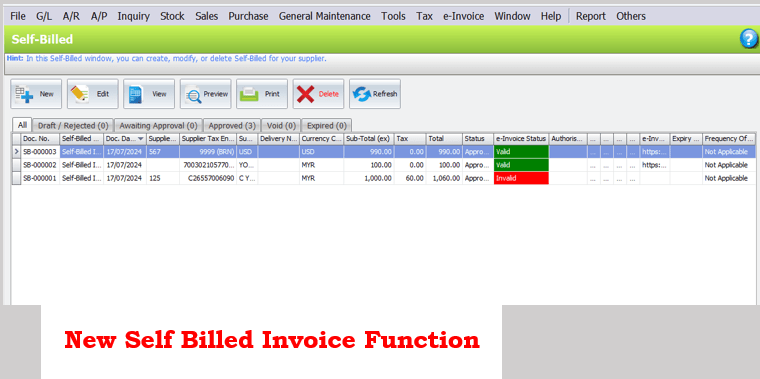Open the A/P menu
The height and width of the screenshot is (379, 760).
pyautogui.click(x=99, y=16)
